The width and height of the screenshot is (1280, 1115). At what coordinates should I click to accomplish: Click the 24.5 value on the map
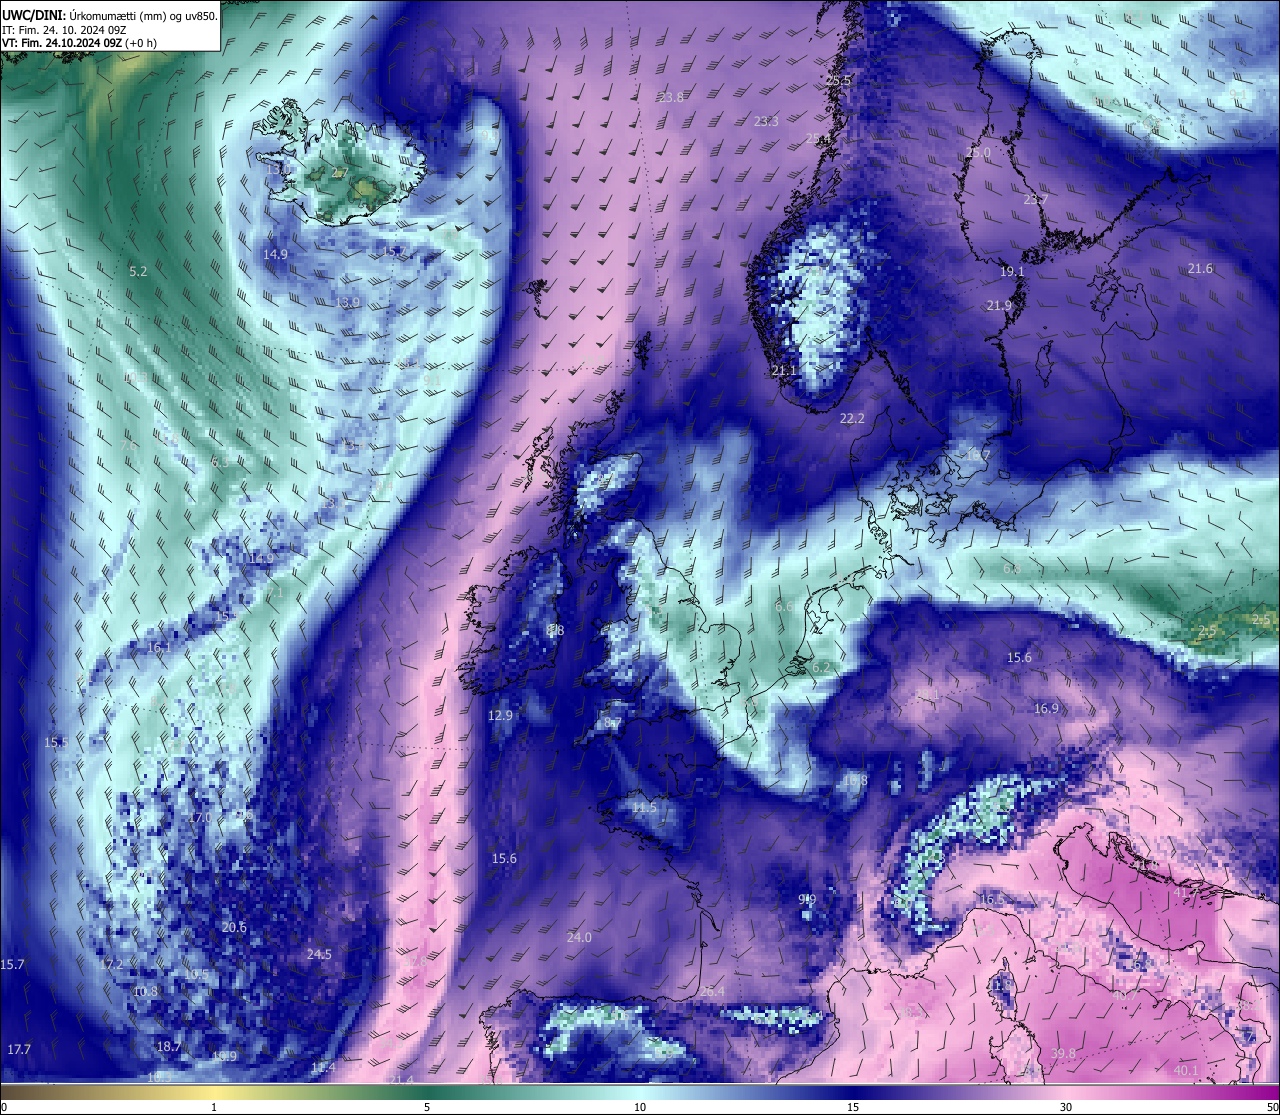pyautogui.click(x=319, y=954)
